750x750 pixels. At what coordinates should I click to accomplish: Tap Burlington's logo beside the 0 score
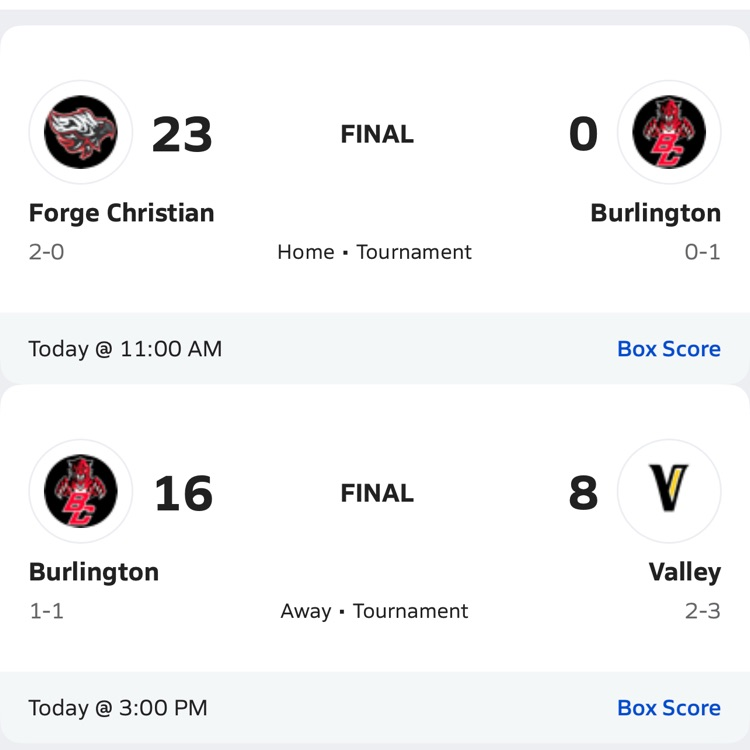669,132
